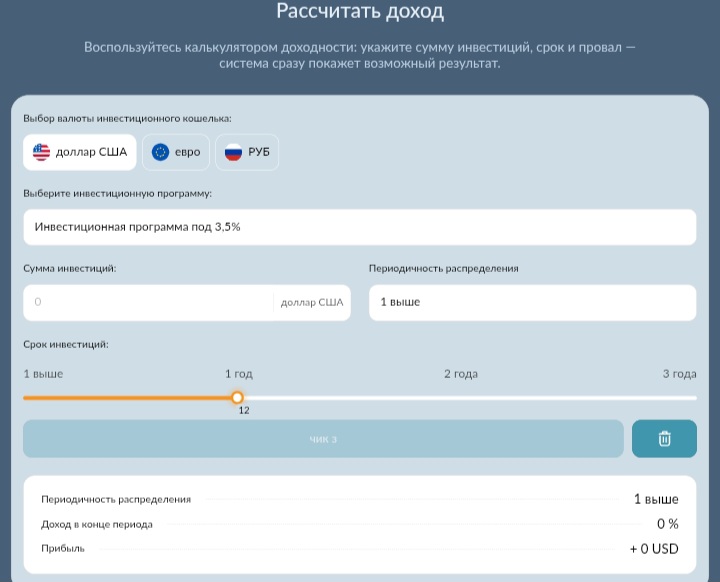Click the Рассчитать доход heading
720x582 pixels.
tap(360, 13)
